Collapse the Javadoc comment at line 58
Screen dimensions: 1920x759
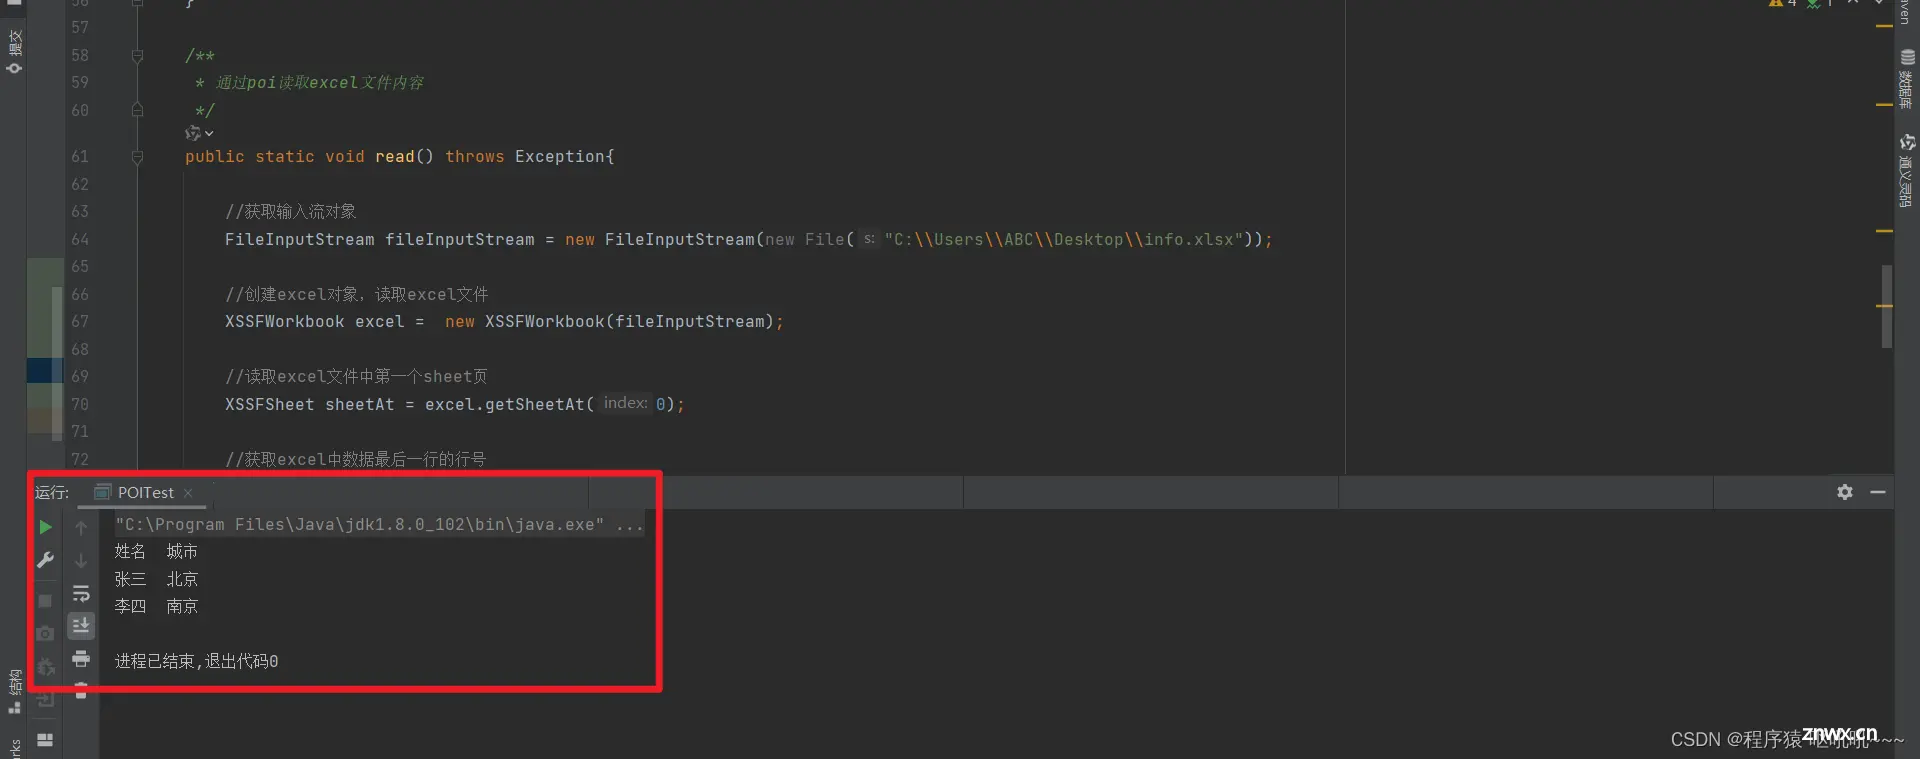137,56
